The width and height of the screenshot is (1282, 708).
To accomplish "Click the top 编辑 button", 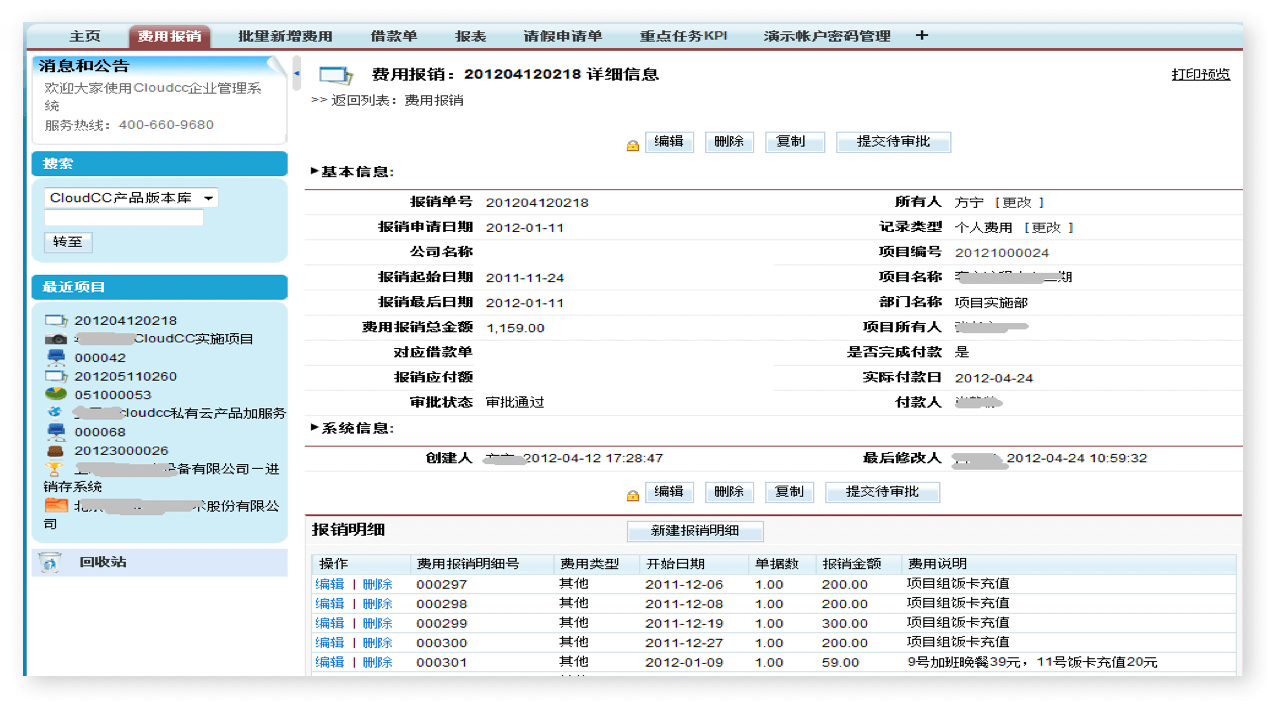I will (x=669, y=142).
